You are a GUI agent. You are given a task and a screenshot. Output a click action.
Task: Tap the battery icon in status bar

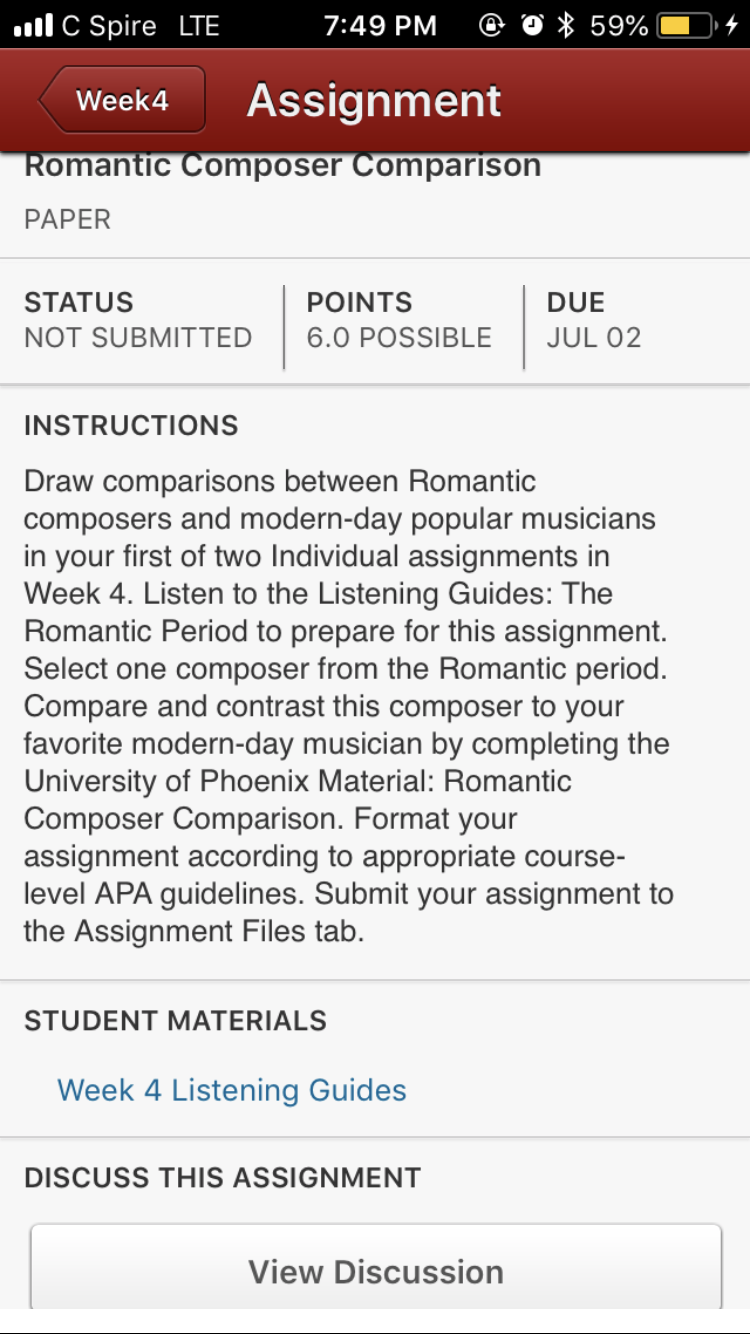pos(686,25)
